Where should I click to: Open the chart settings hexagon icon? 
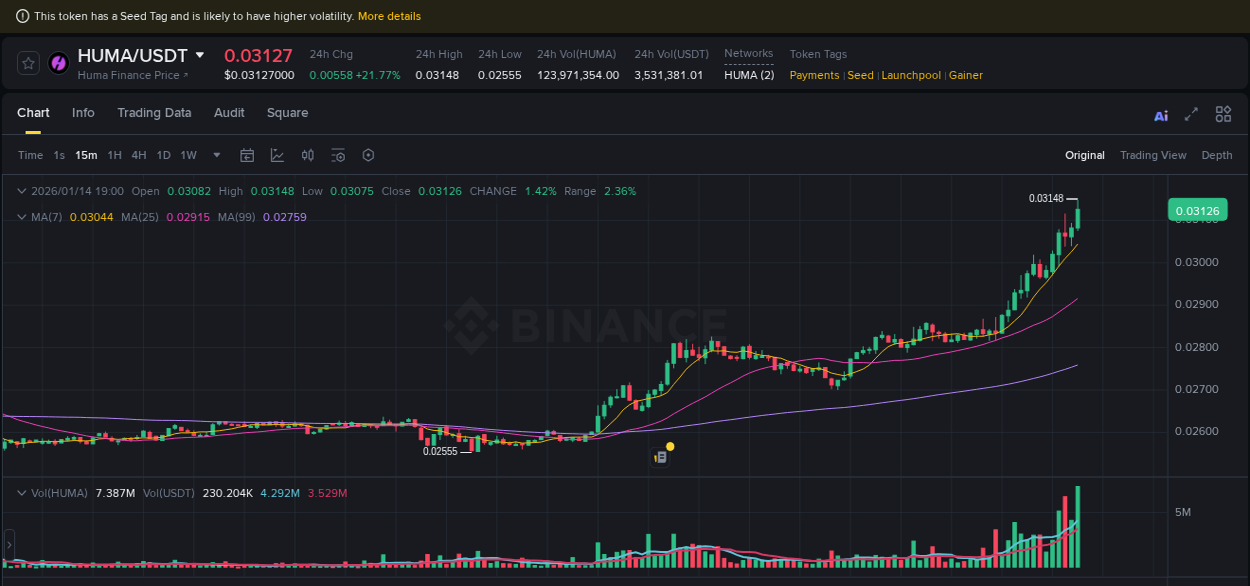coord(368,155)
